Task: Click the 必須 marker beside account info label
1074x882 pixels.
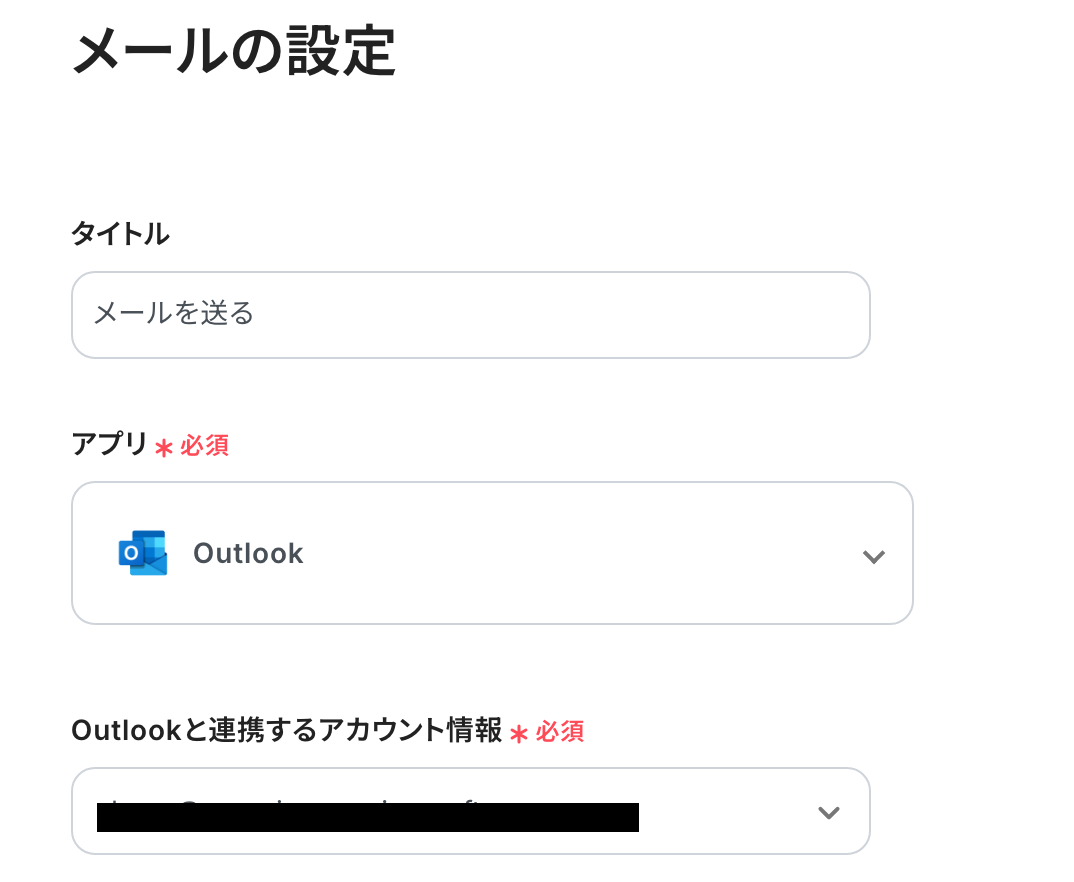Action: click(560, 731)
